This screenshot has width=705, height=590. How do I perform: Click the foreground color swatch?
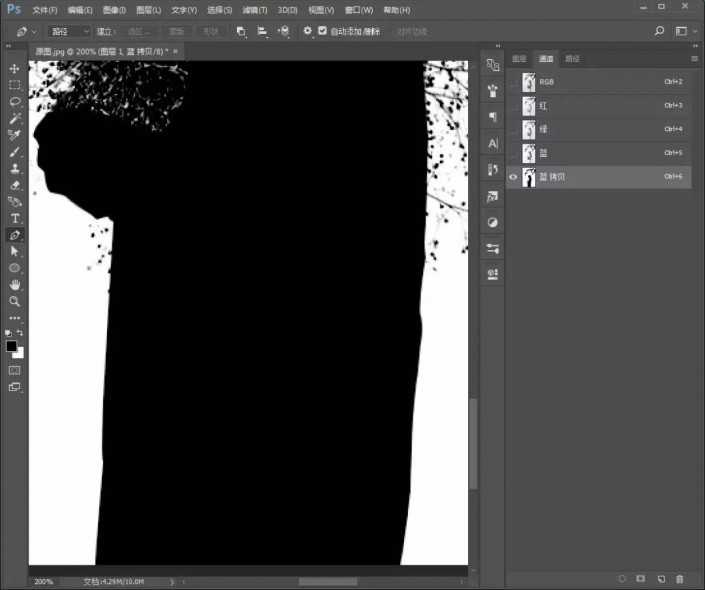(11, 346)
